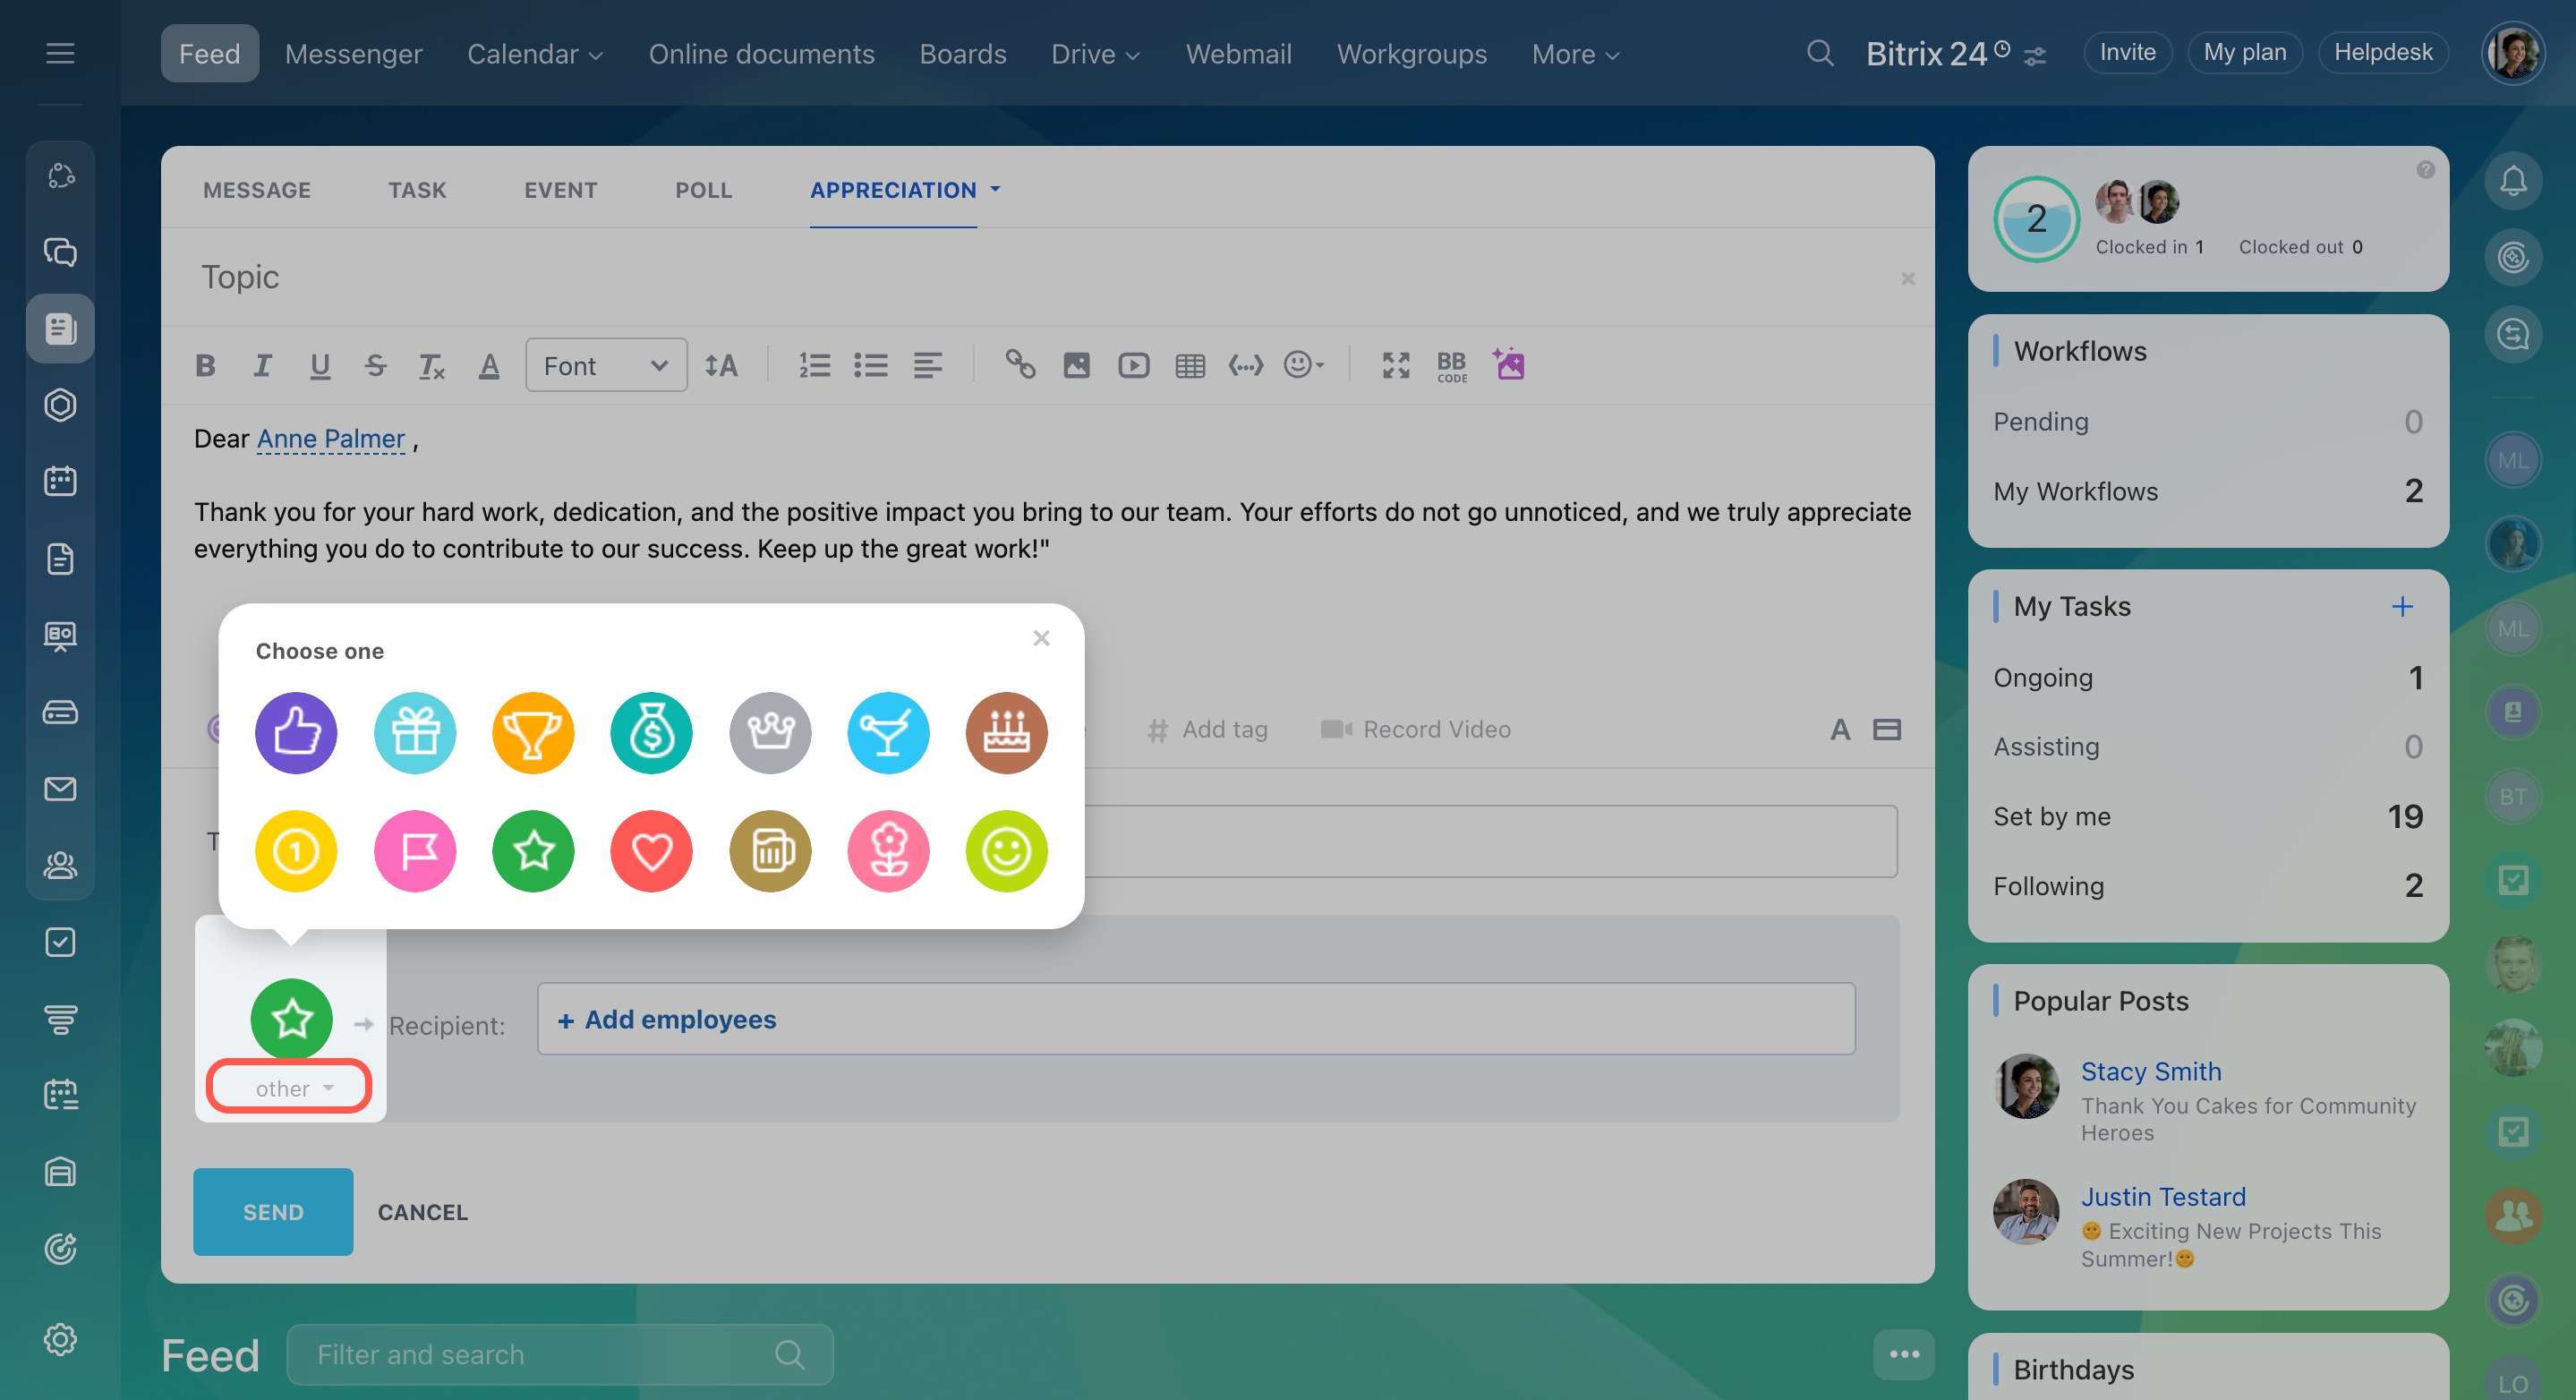
Task: Switch to the Poll tab
Action: [703, 190]
